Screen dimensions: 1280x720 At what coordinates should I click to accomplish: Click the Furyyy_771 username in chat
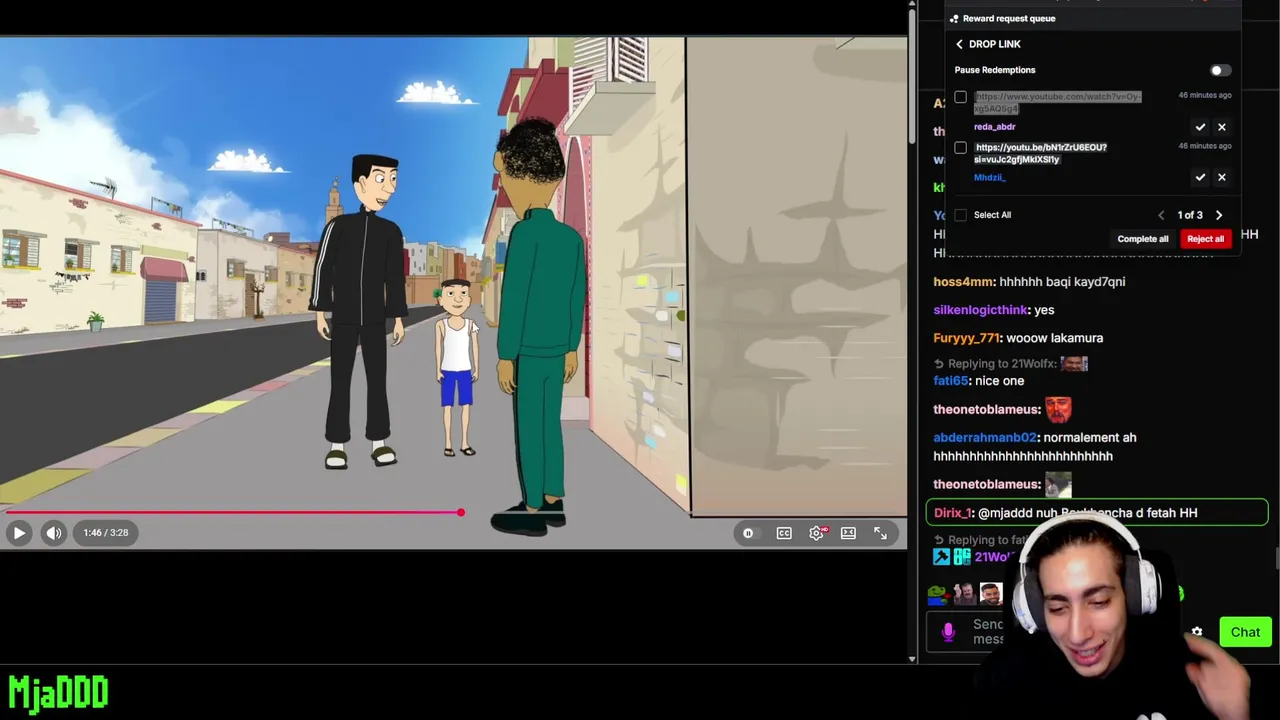coord(966,338)
